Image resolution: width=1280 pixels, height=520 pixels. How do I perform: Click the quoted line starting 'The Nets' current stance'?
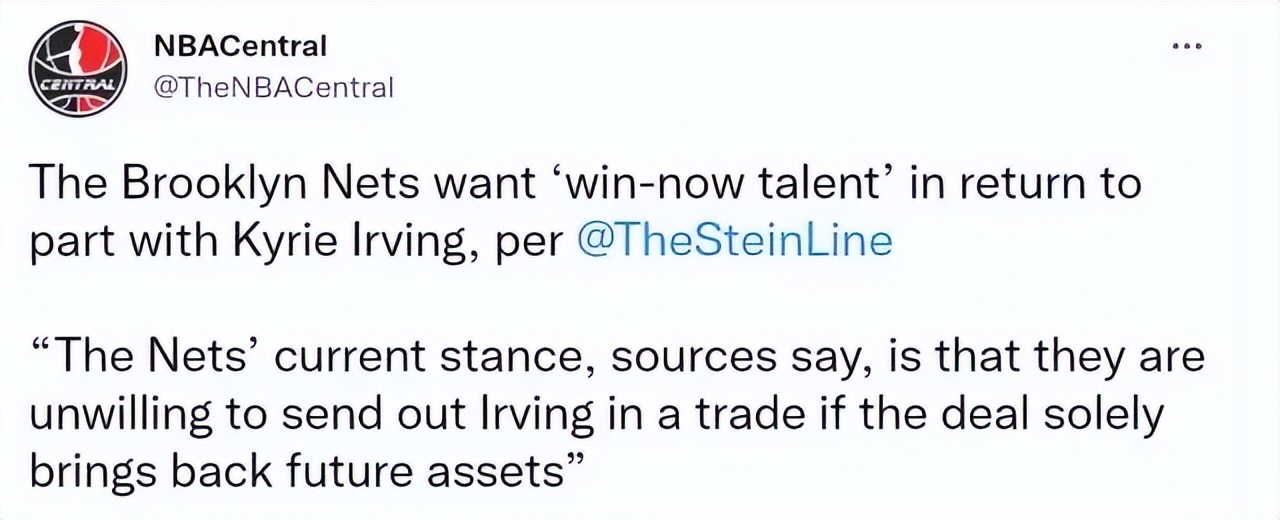pyautogui.click(x=300, y=356)
